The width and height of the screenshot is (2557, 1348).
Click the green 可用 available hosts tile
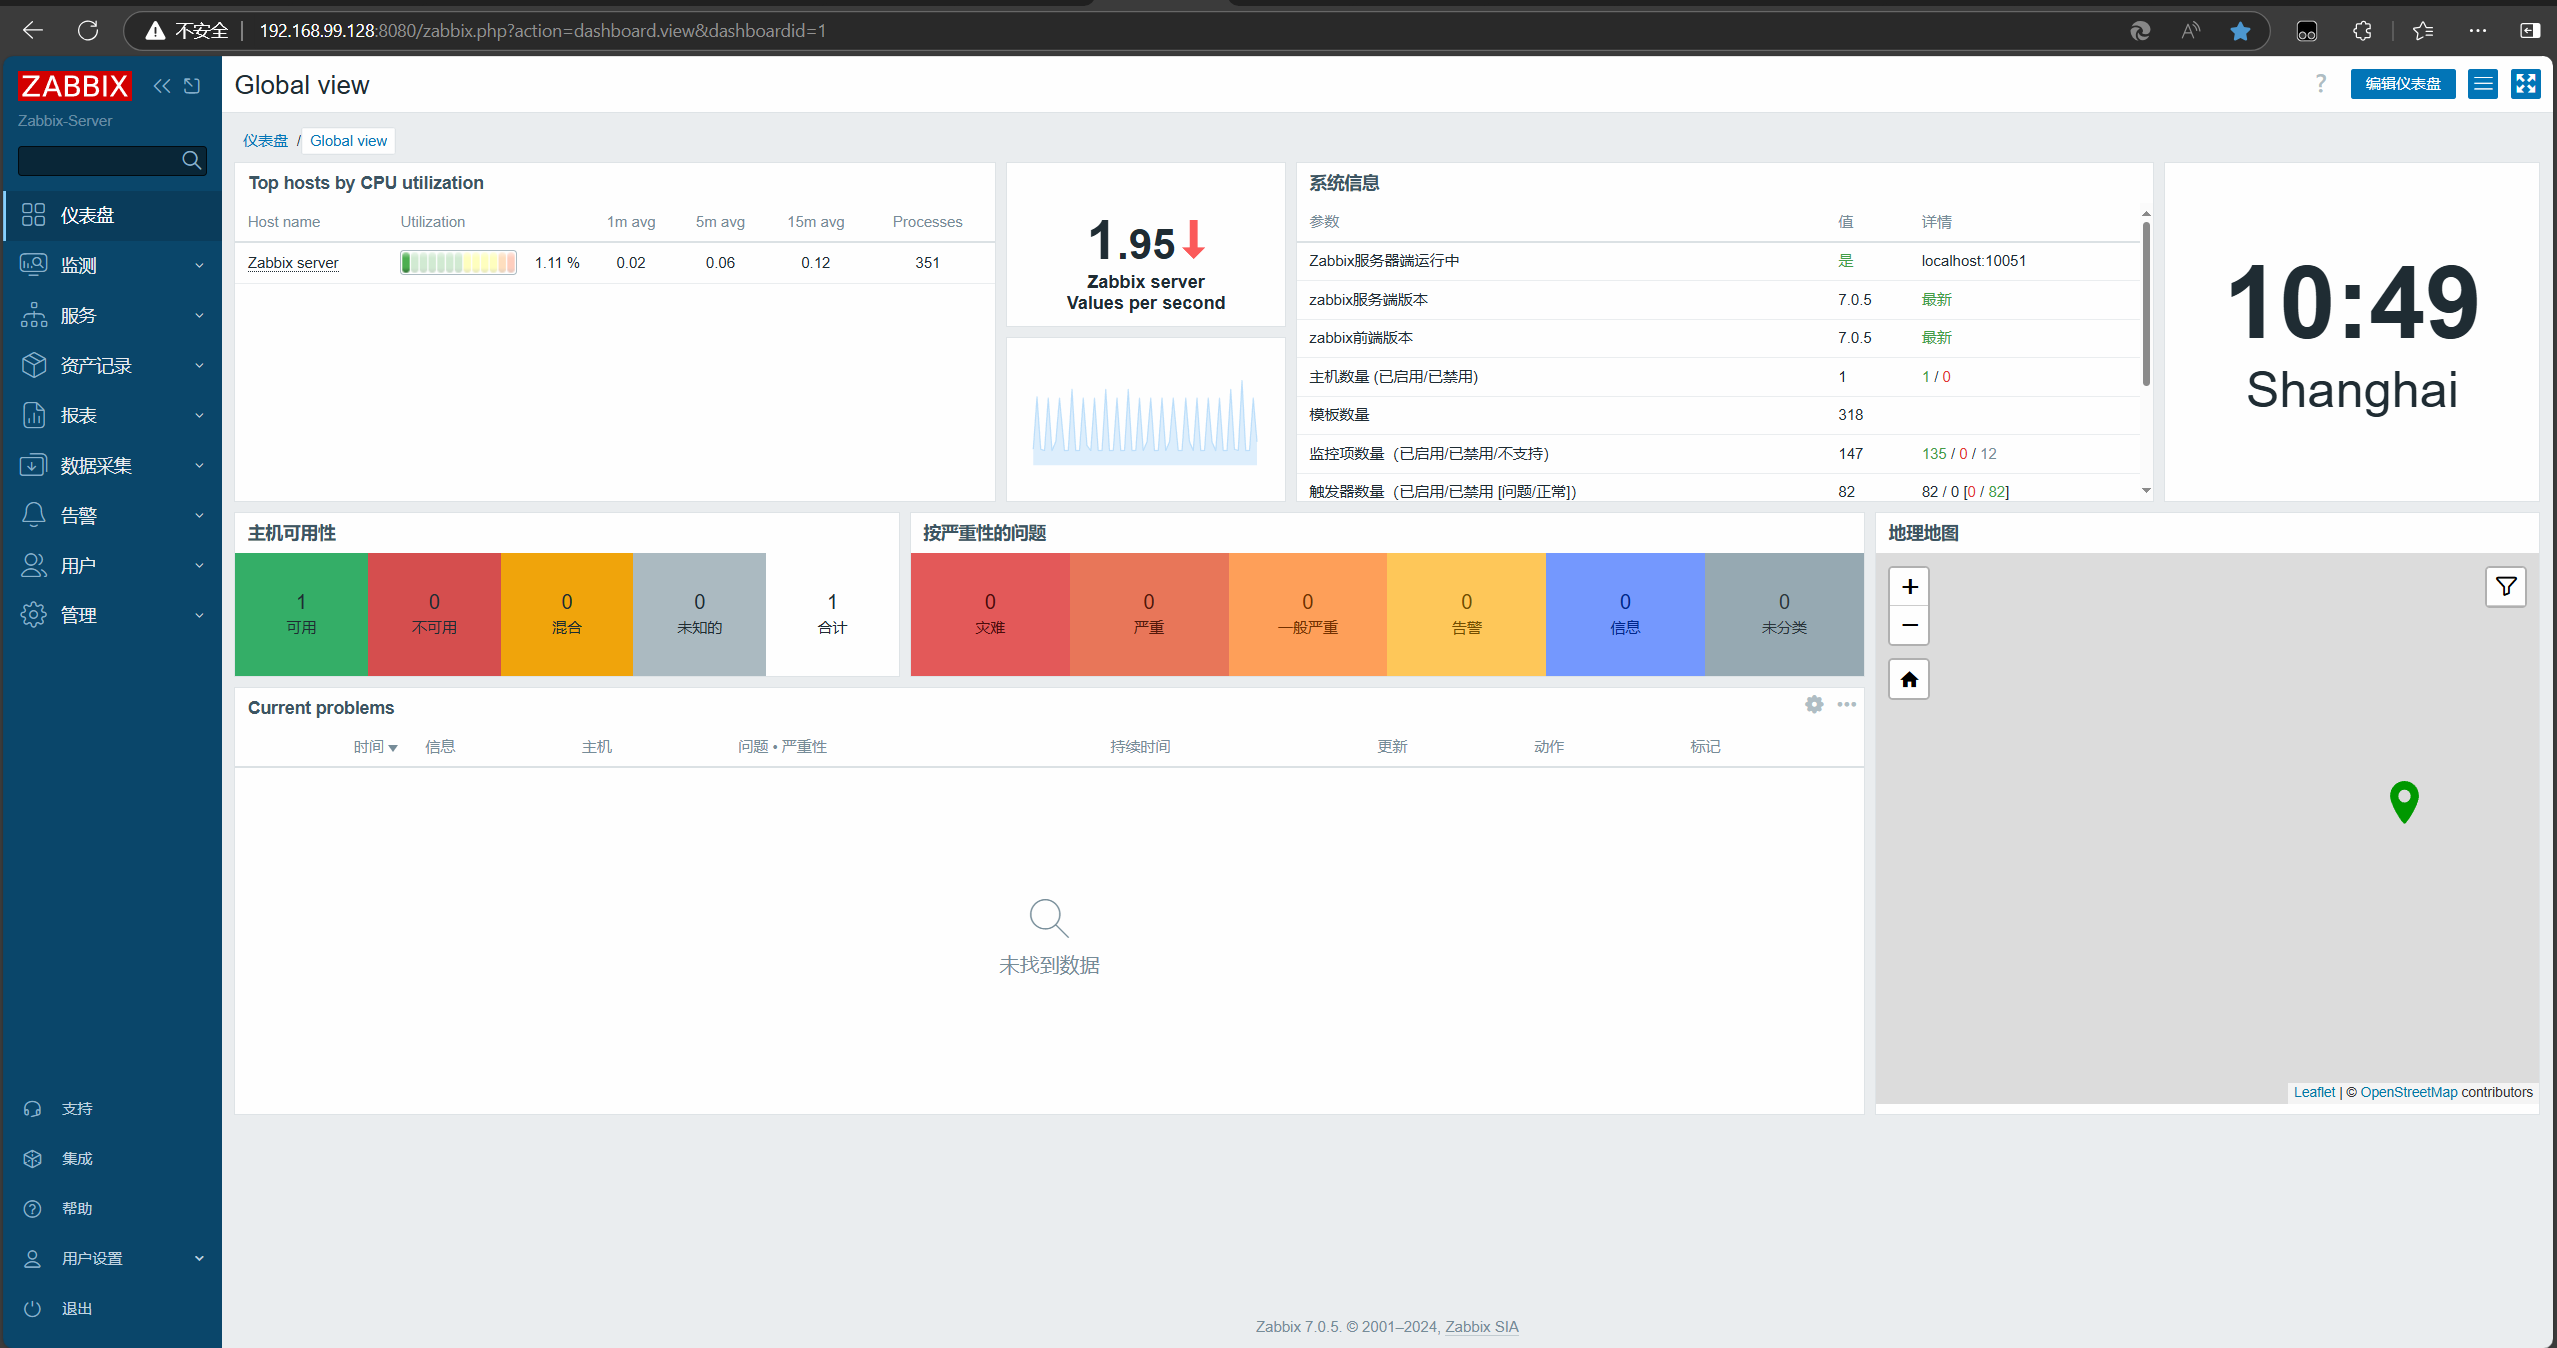click(301, 614)
